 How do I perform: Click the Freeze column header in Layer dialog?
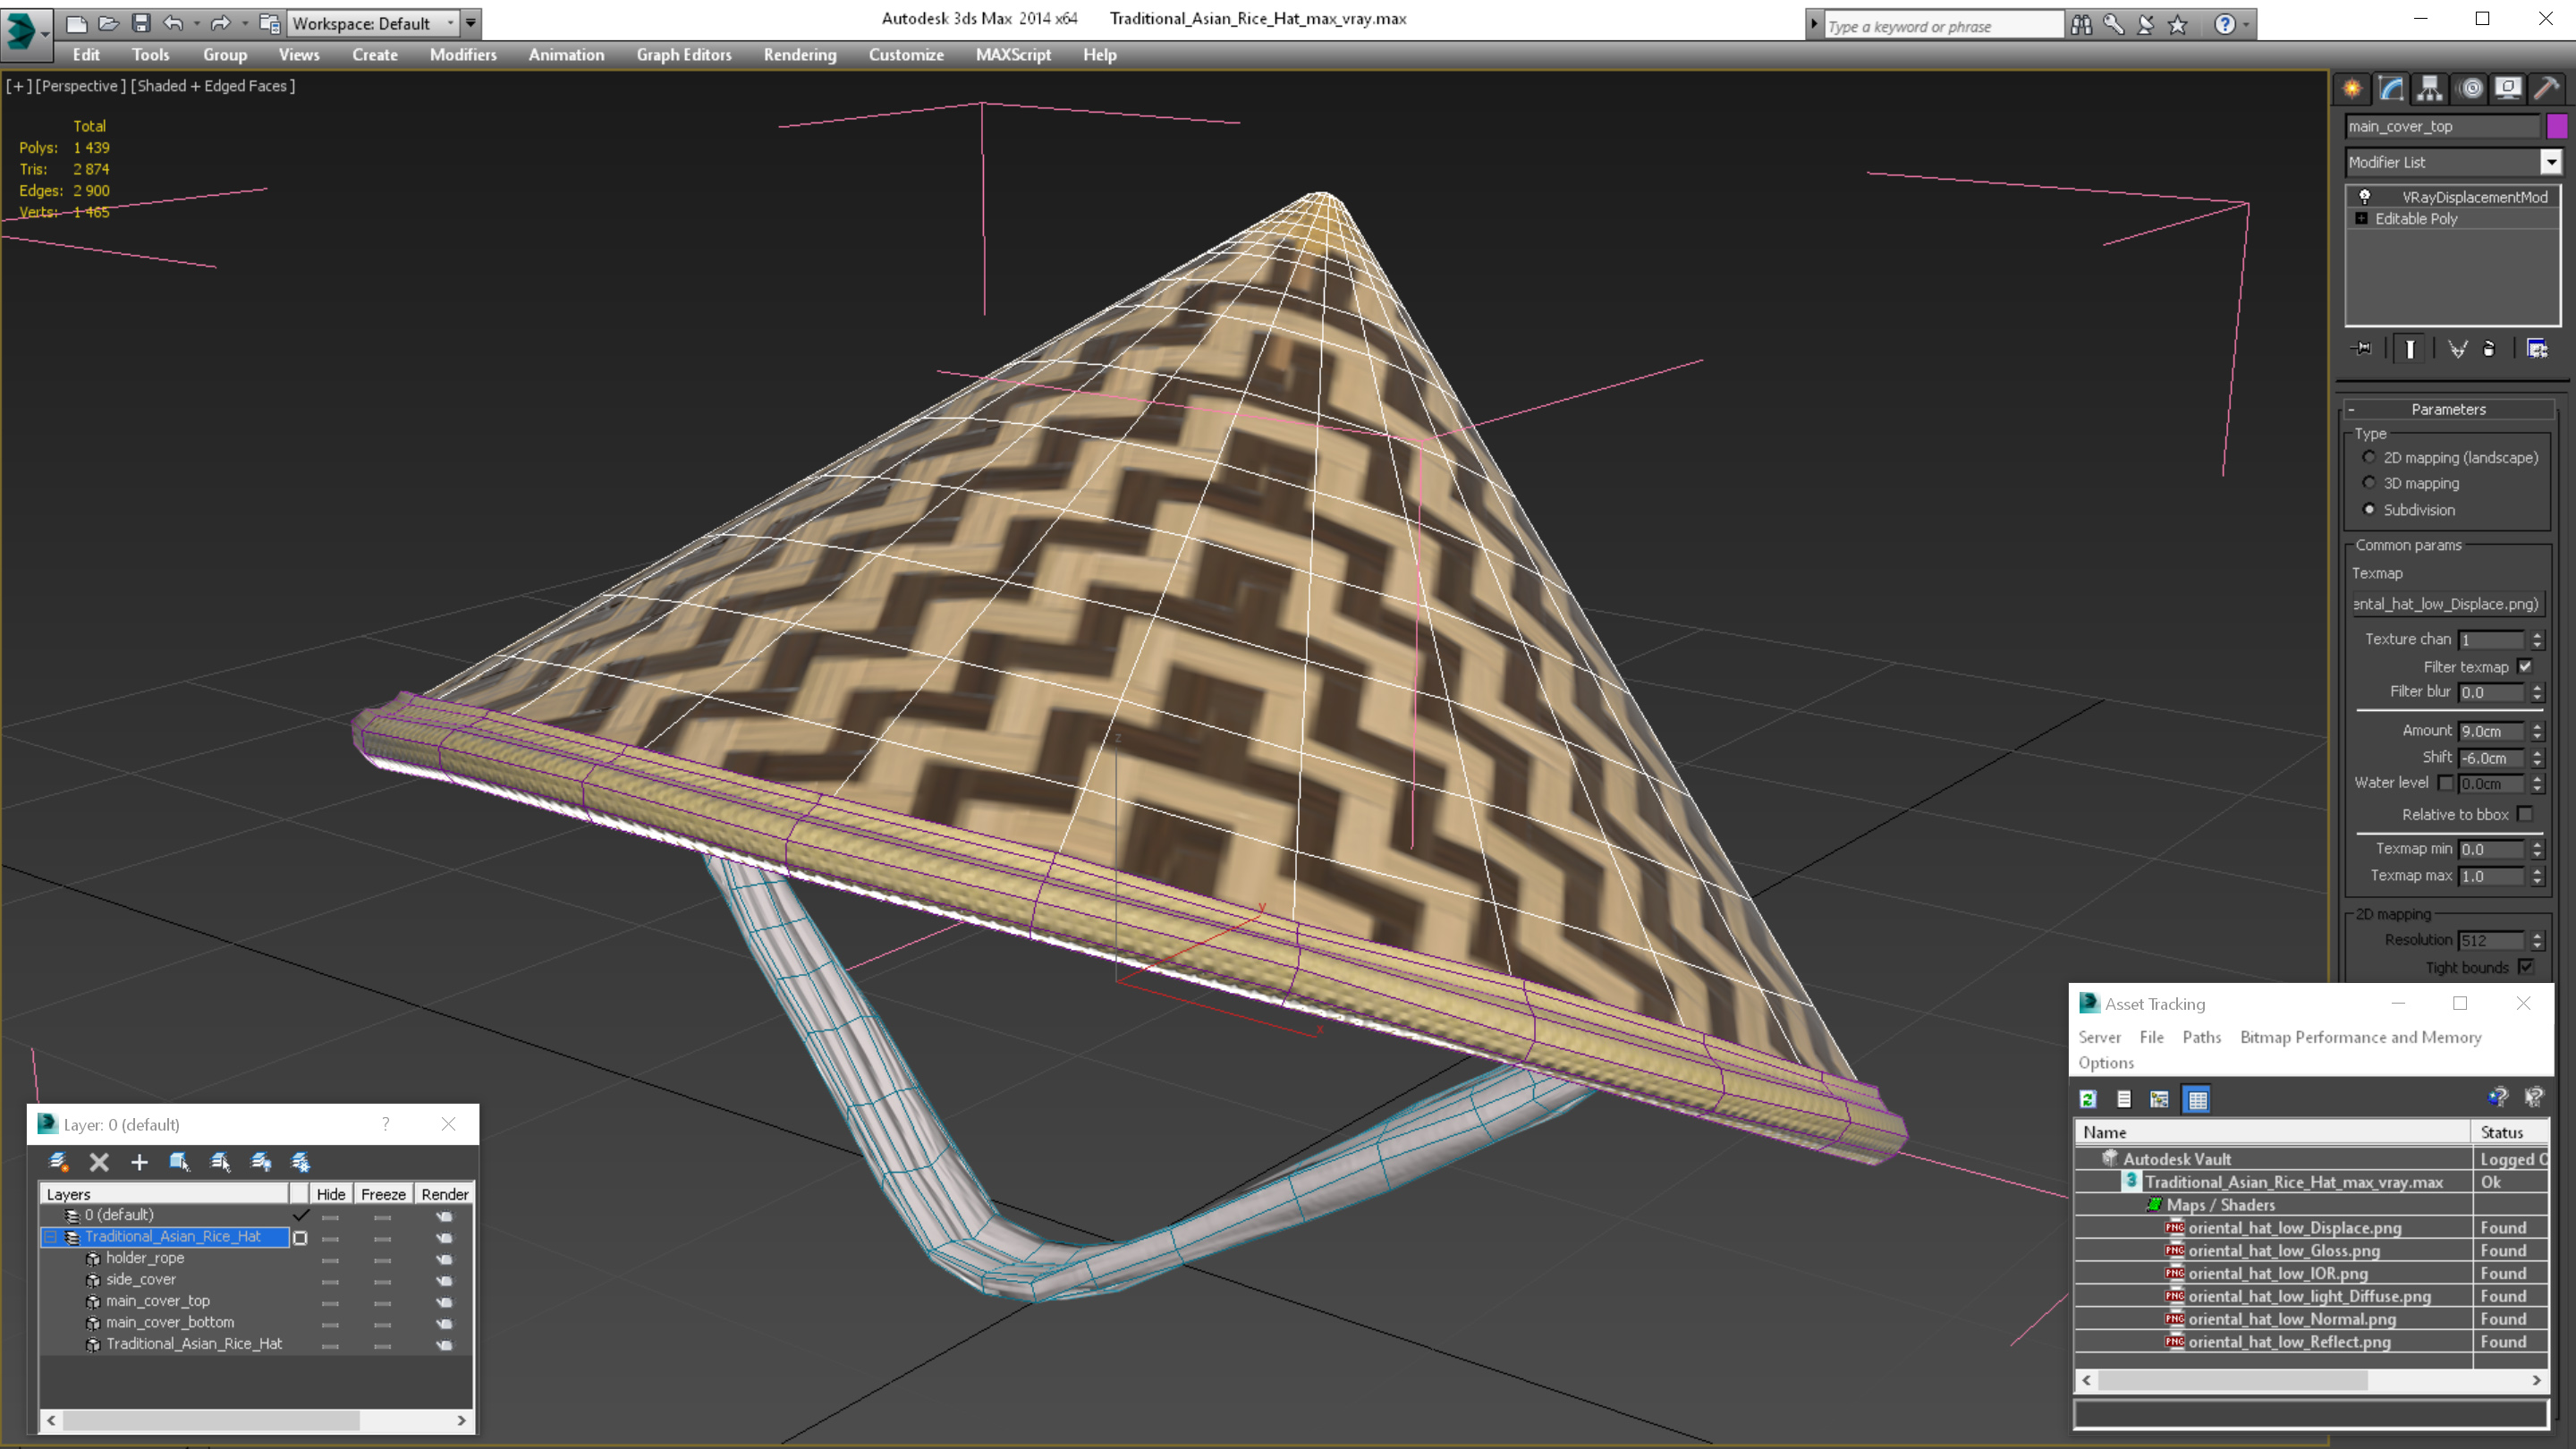point(383,1194)
